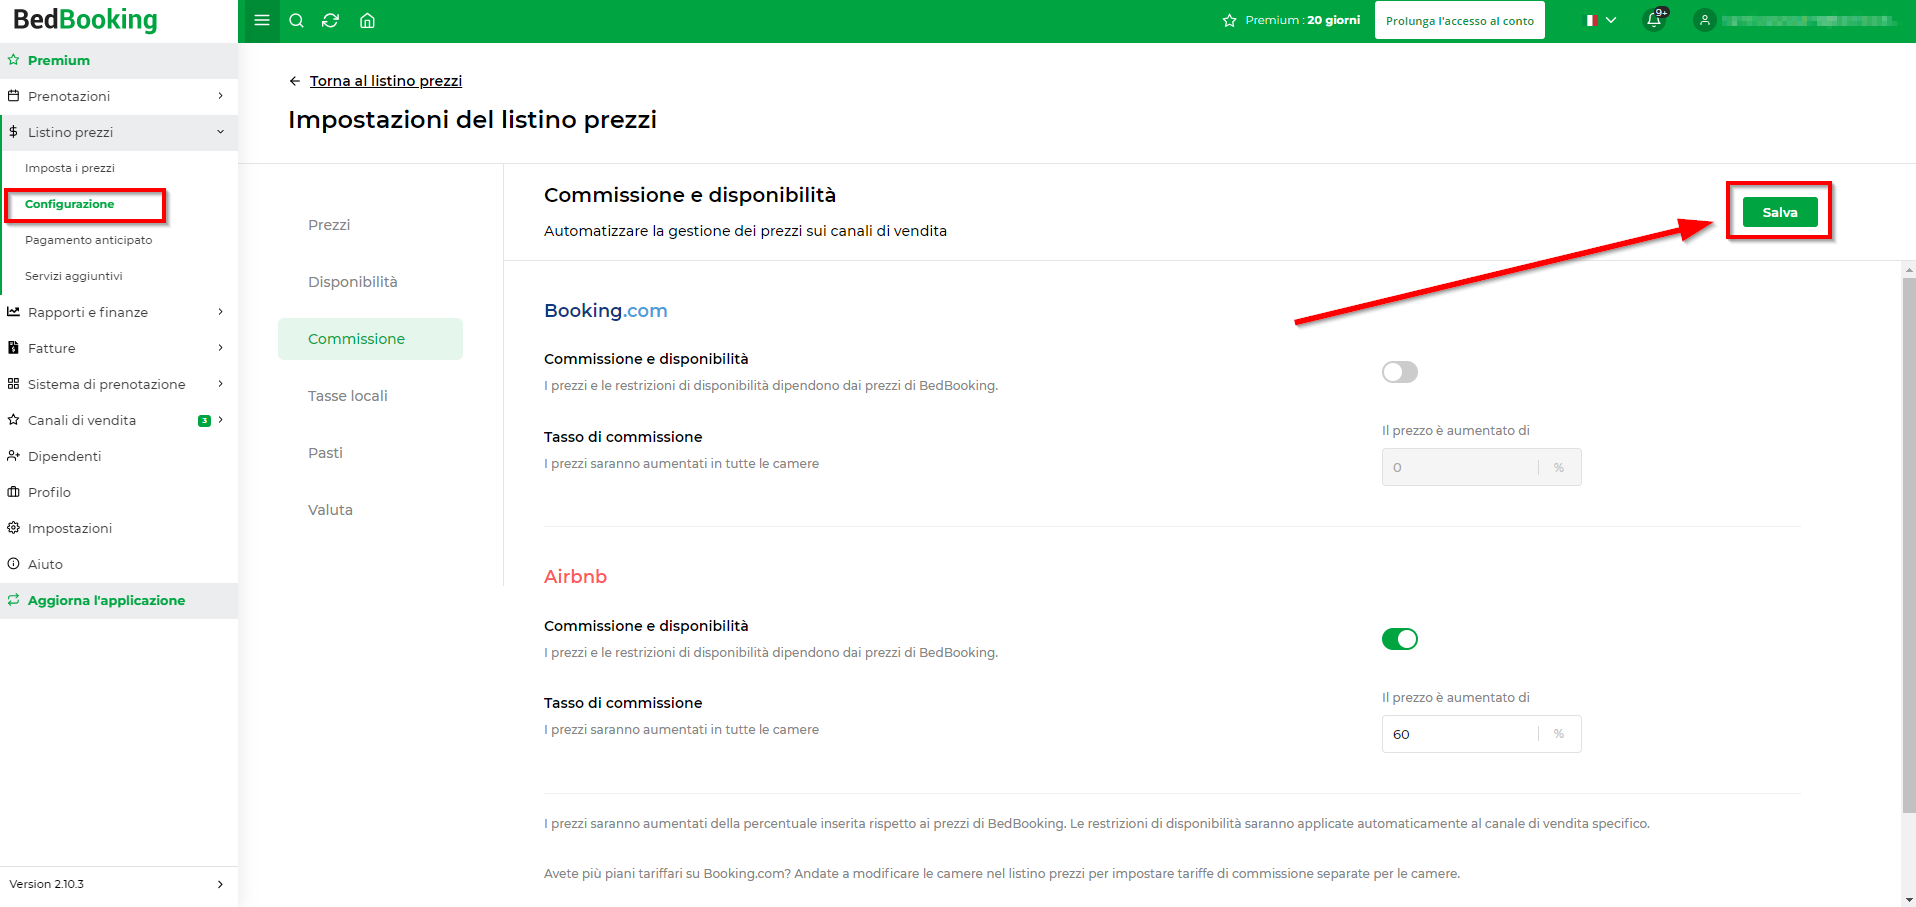Click Premium: 20 giorni text
1916x907 pixels.
point(1302,20)
